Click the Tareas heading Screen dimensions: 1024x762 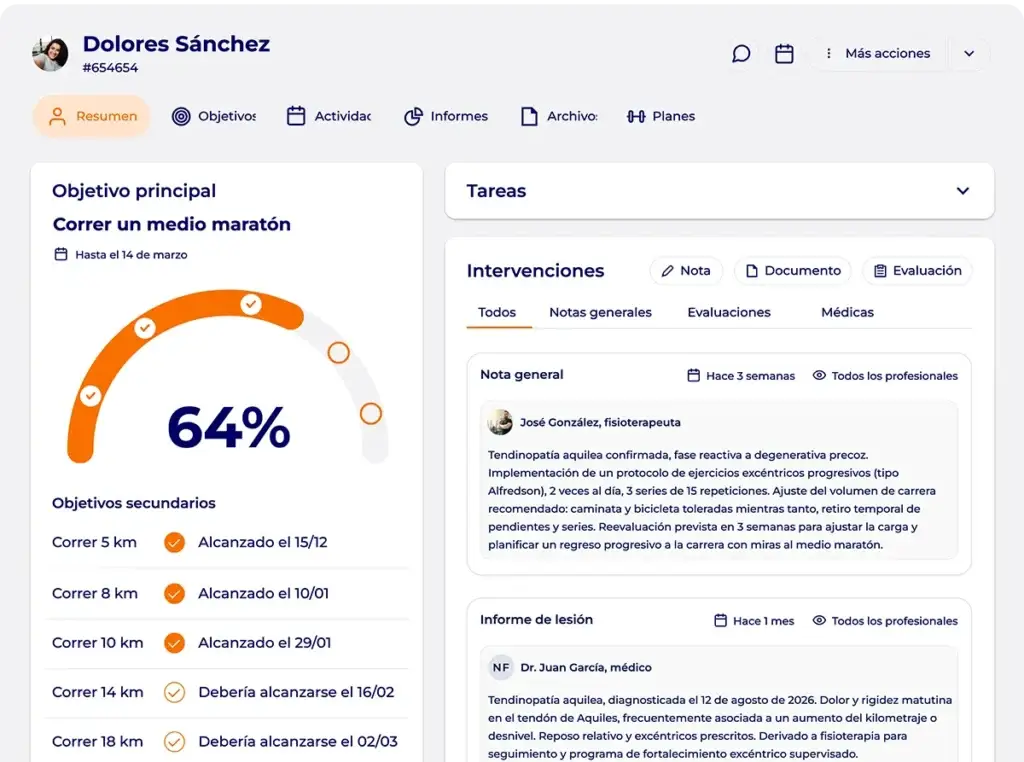coord(496,191)
